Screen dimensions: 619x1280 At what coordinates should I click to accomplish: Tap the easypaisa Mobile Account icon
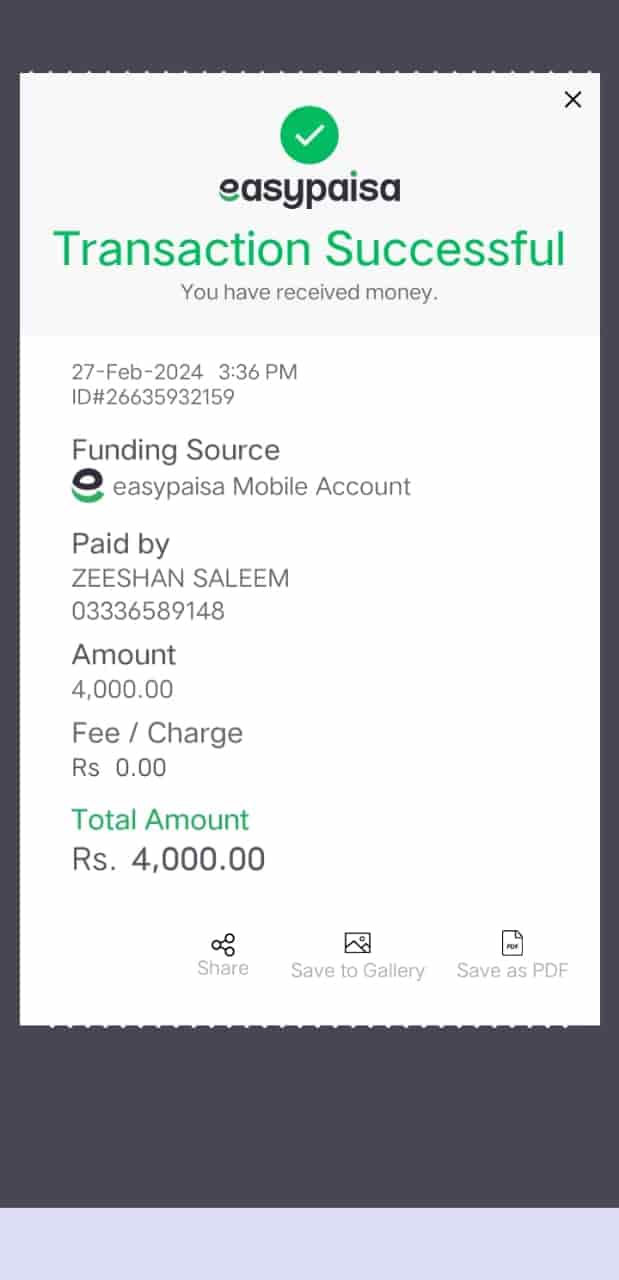pos(88,487)
